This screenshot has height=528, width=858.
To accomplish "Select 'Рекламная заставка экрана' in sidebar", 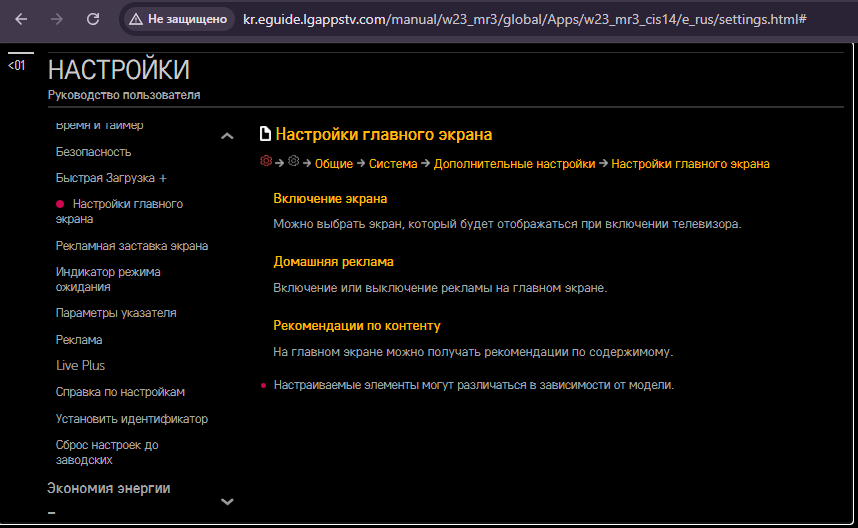I will coord(131,245).
